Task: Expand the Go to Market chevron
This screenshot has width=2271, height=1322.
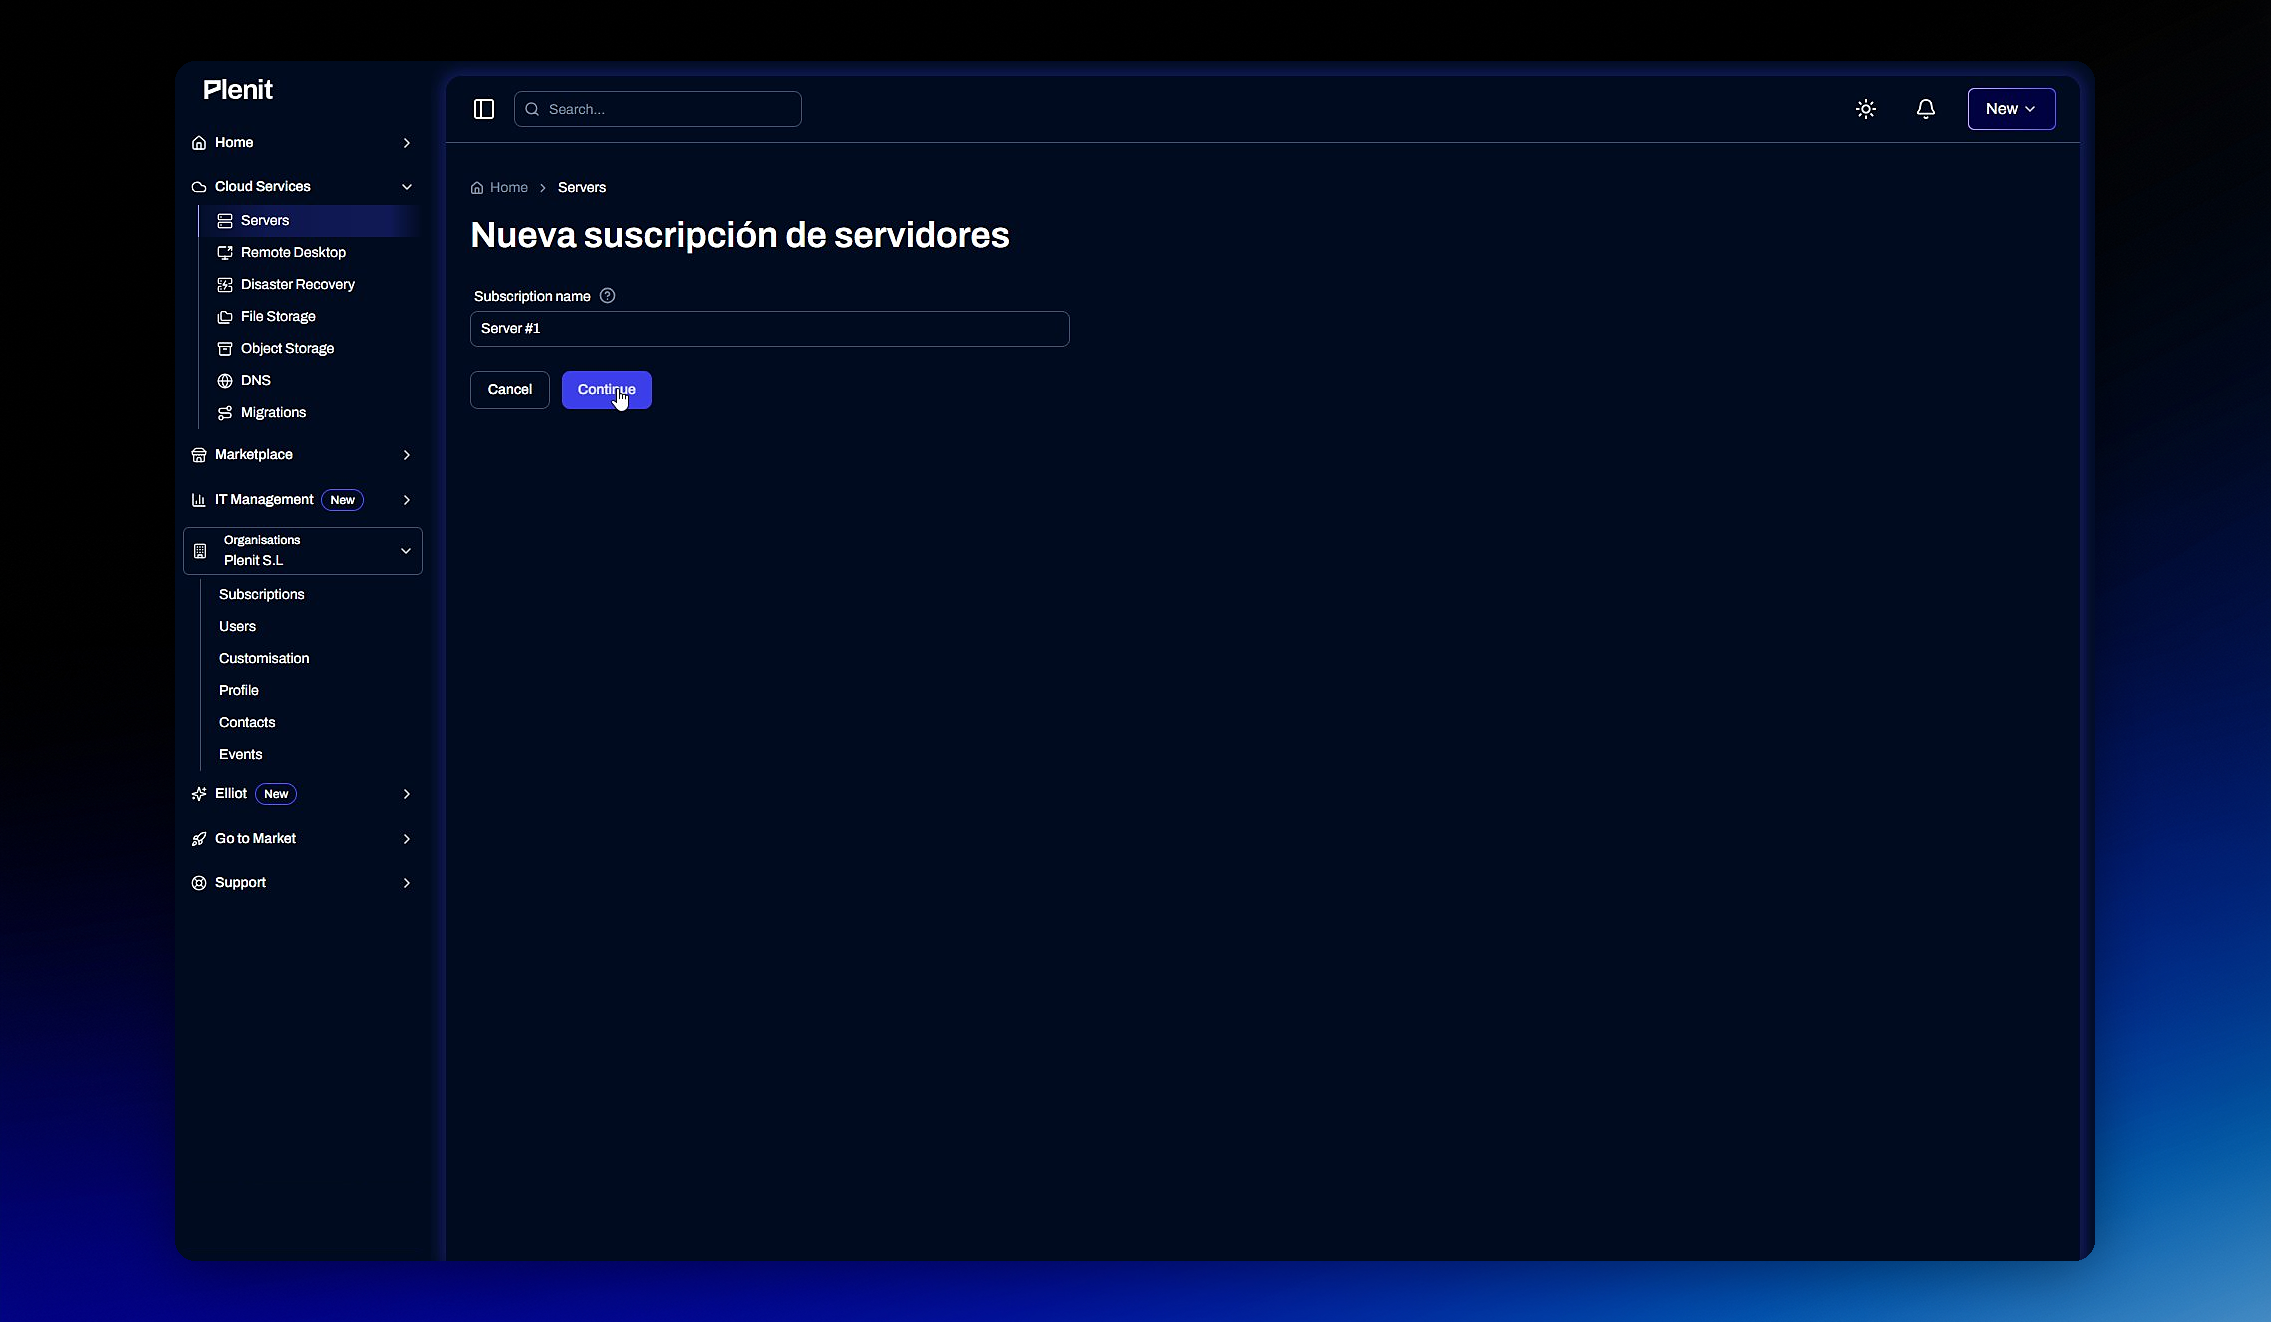Action: pyautogui.click(x=407, y=839)
